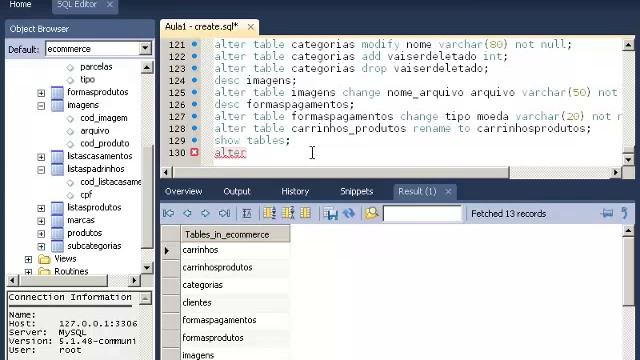This screenshot has width=640, height=360.
Task: Click statement marker dot on line 125
Action: click(195, 92)
